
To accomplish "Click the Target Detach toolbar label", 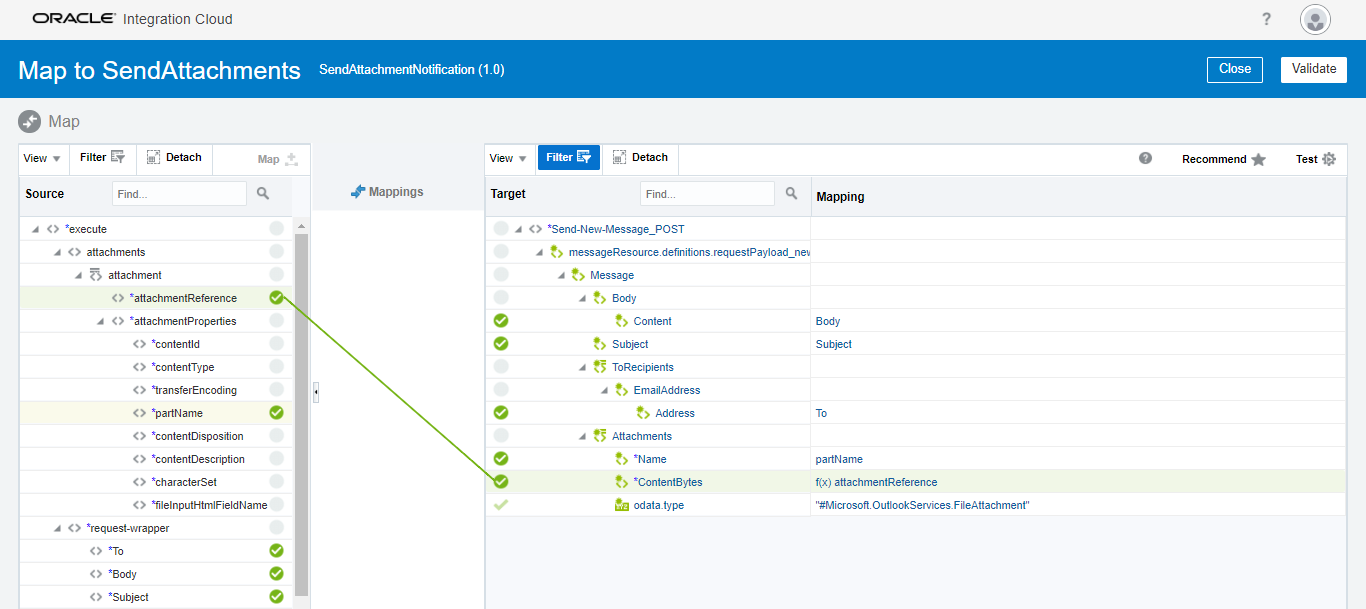I will point(650,157).
